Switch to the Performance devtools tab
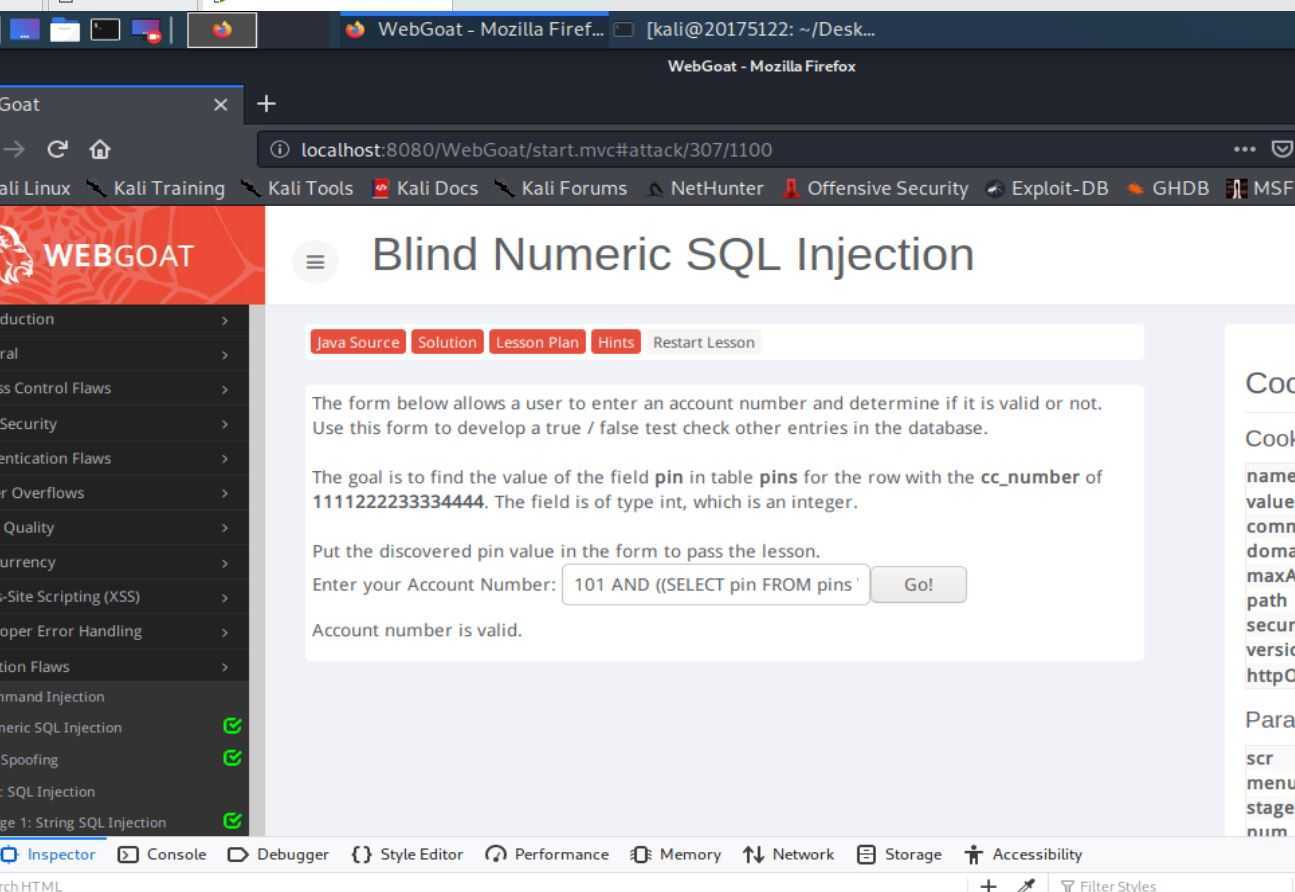The width and height of the screenshot is (1295, 892). 546,854
